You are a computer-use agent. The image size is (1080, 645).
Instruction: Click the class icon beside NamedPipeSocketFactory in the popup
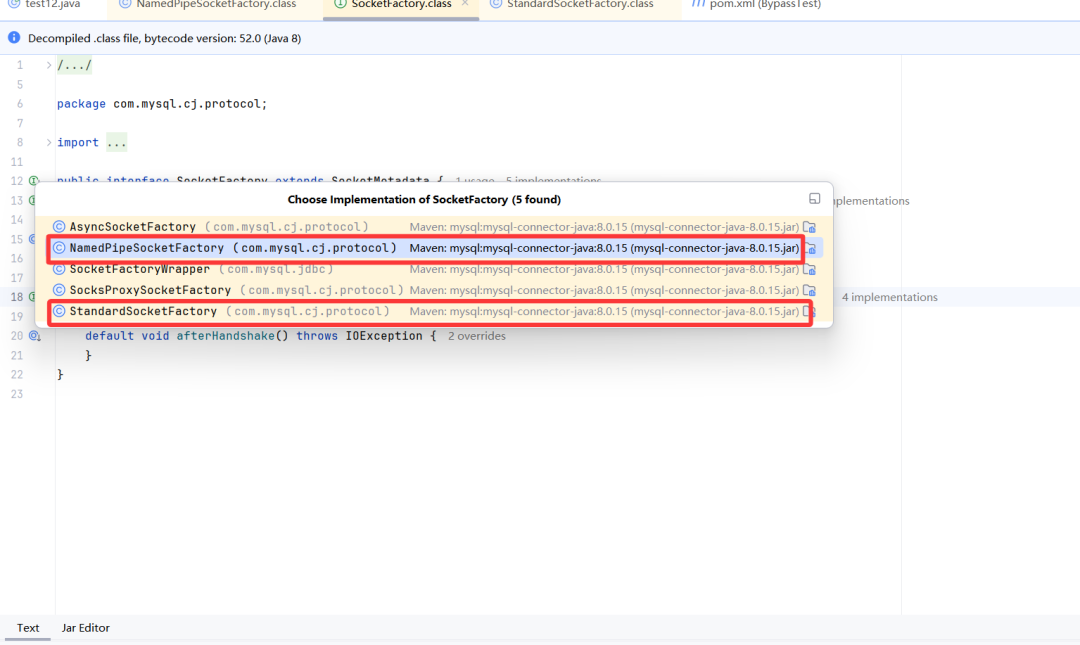coord(59,248)
